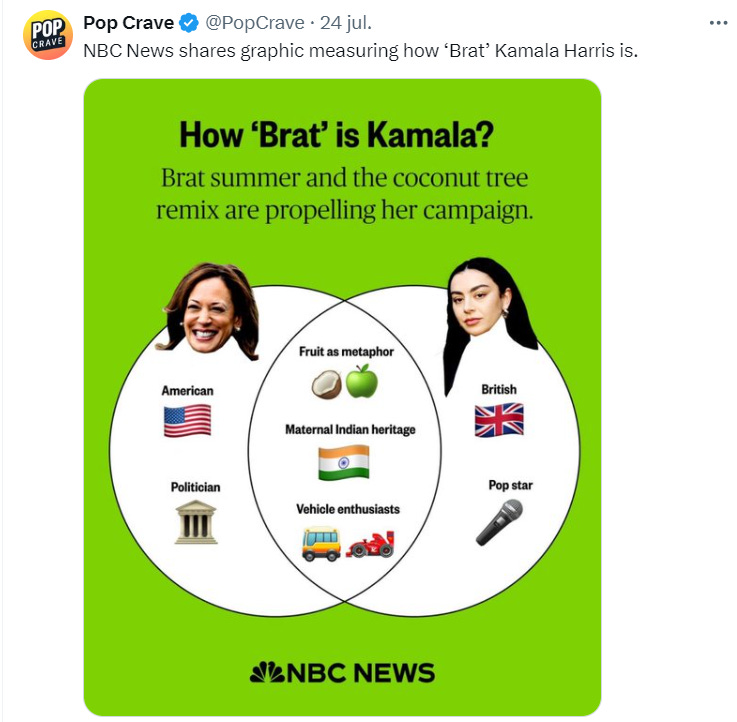Click the American flag emoji
Viewport: 737px width, 722px height.
coord(187,421)
